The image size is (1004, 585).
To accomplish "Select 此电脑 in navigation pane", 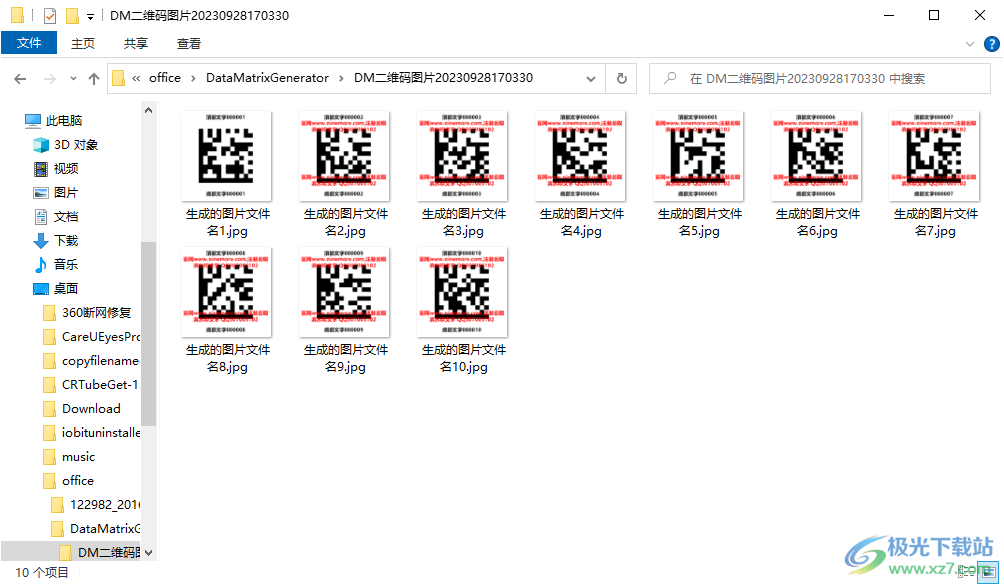I will [64, 120].
